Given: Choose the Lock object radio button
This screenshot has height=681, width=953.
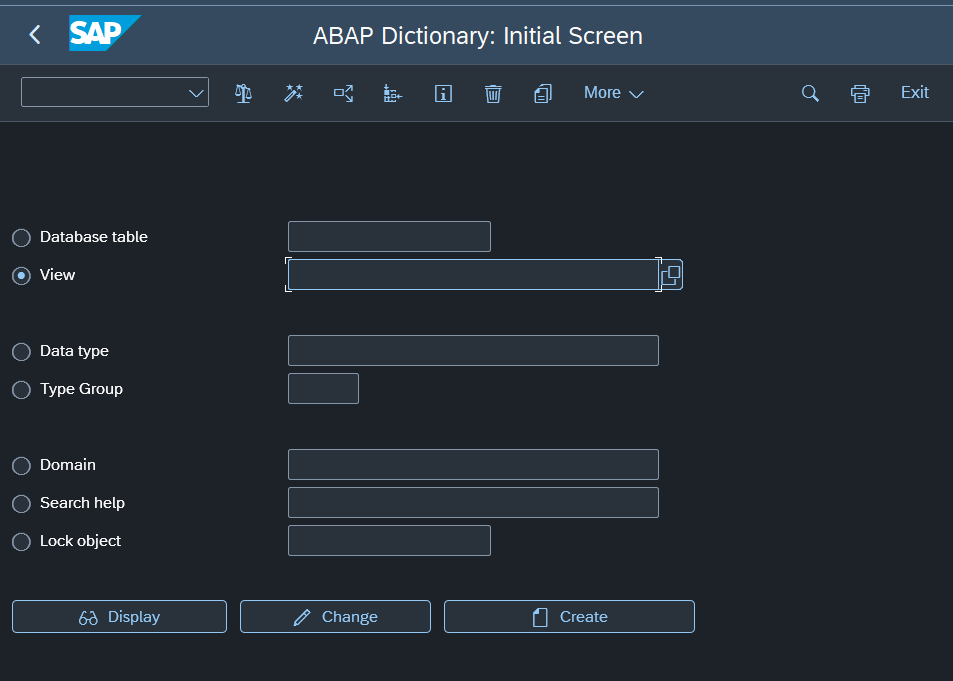Looking at the screenshot, I should tap(21, 541).
